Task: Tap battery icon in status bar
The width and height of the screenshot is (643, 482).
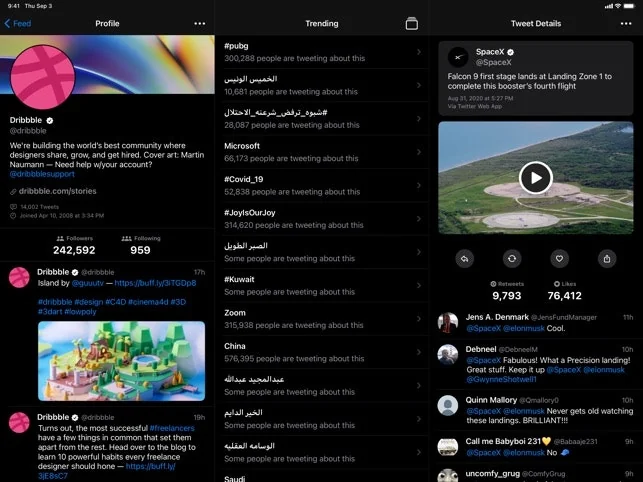Action: 629,6
